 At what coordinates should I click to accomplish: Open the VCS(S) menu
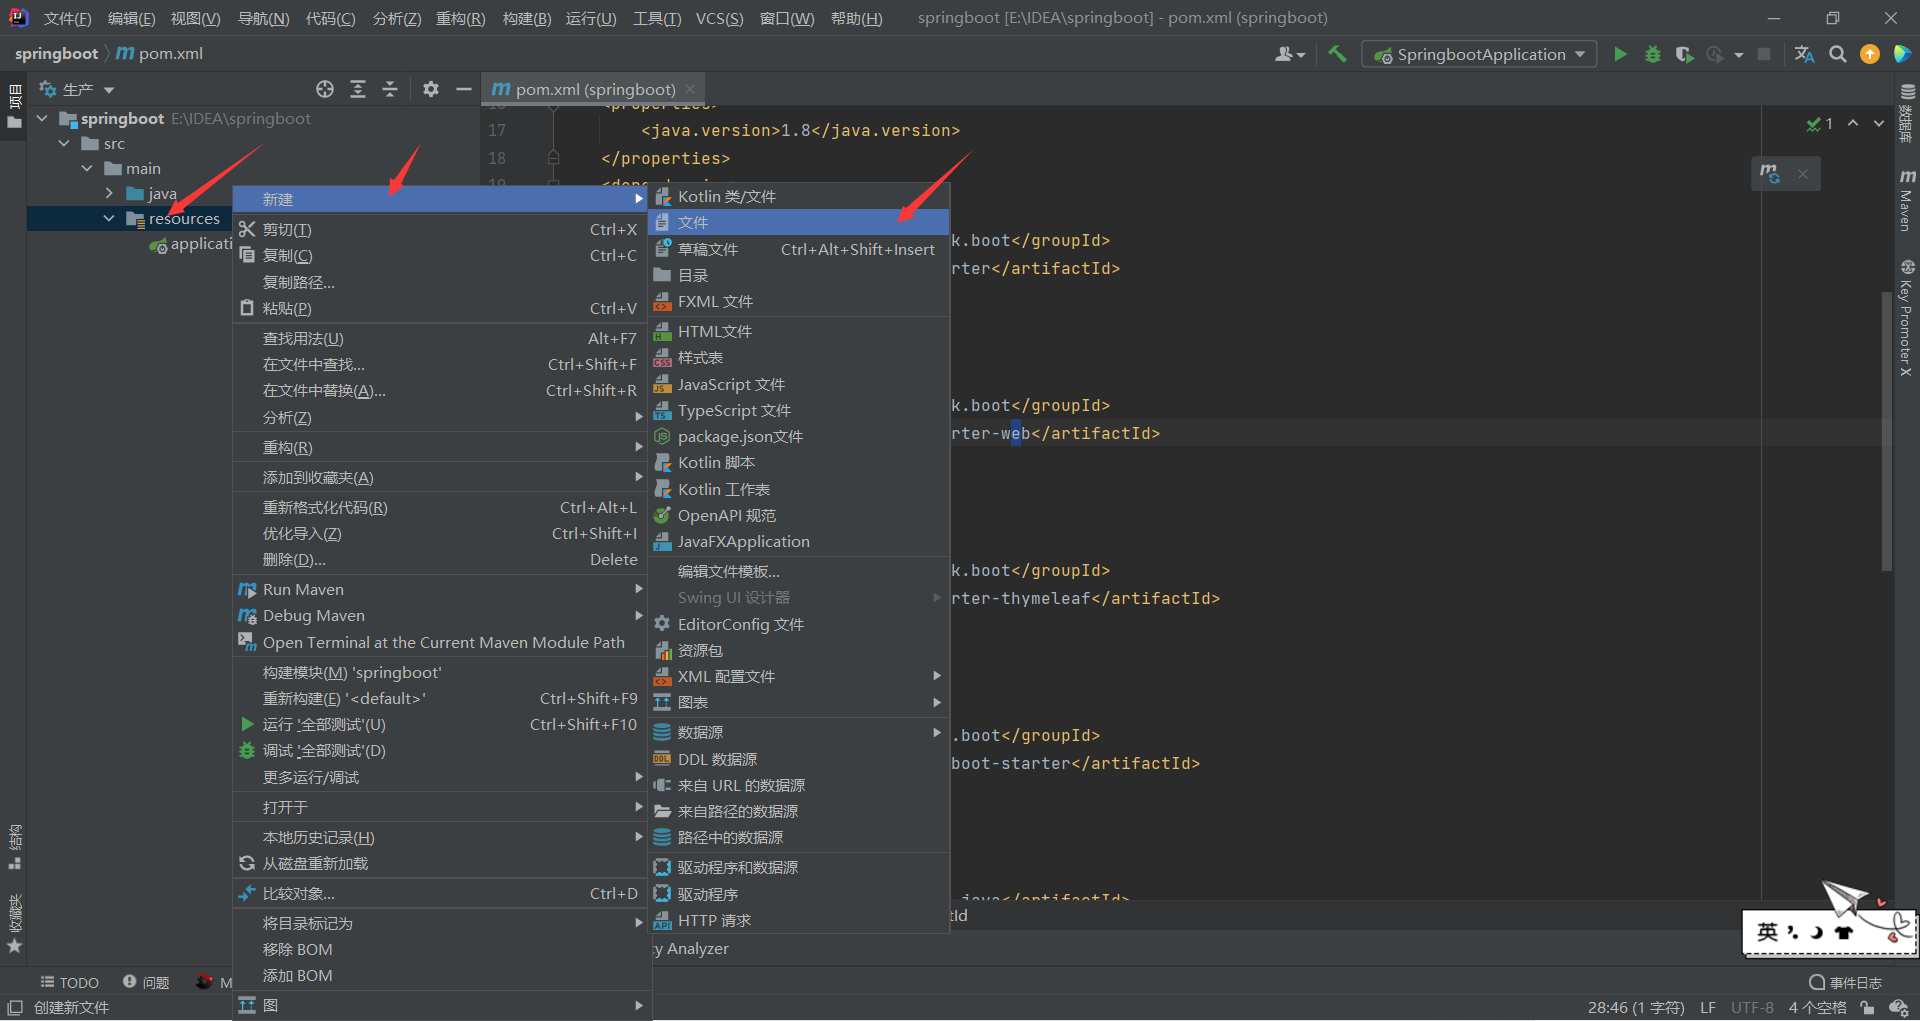719,18
